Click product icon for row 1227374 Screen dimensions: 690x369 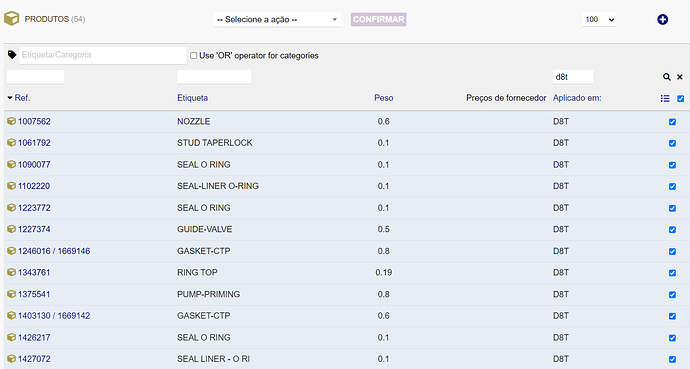tap(11, 229)
